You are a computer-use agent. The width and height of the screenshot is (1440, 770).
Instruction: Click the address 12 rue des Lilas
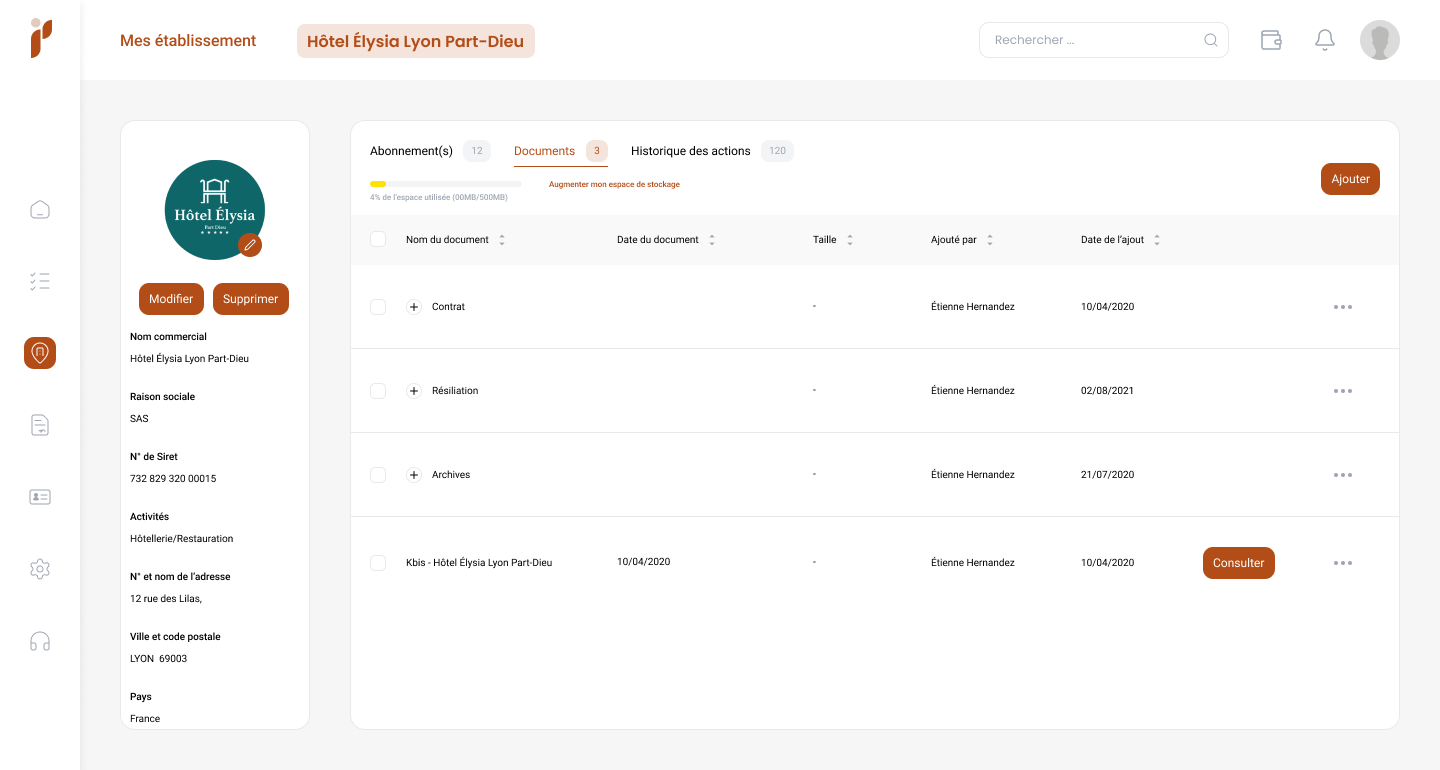(x=166, y=599)
